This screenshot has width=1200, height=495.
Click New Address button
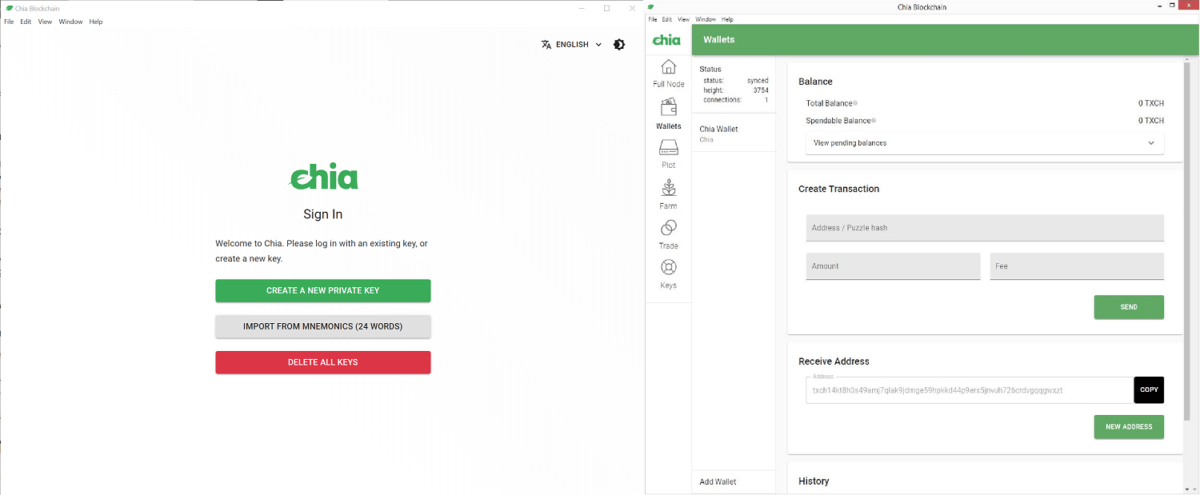coord(1129,427)
